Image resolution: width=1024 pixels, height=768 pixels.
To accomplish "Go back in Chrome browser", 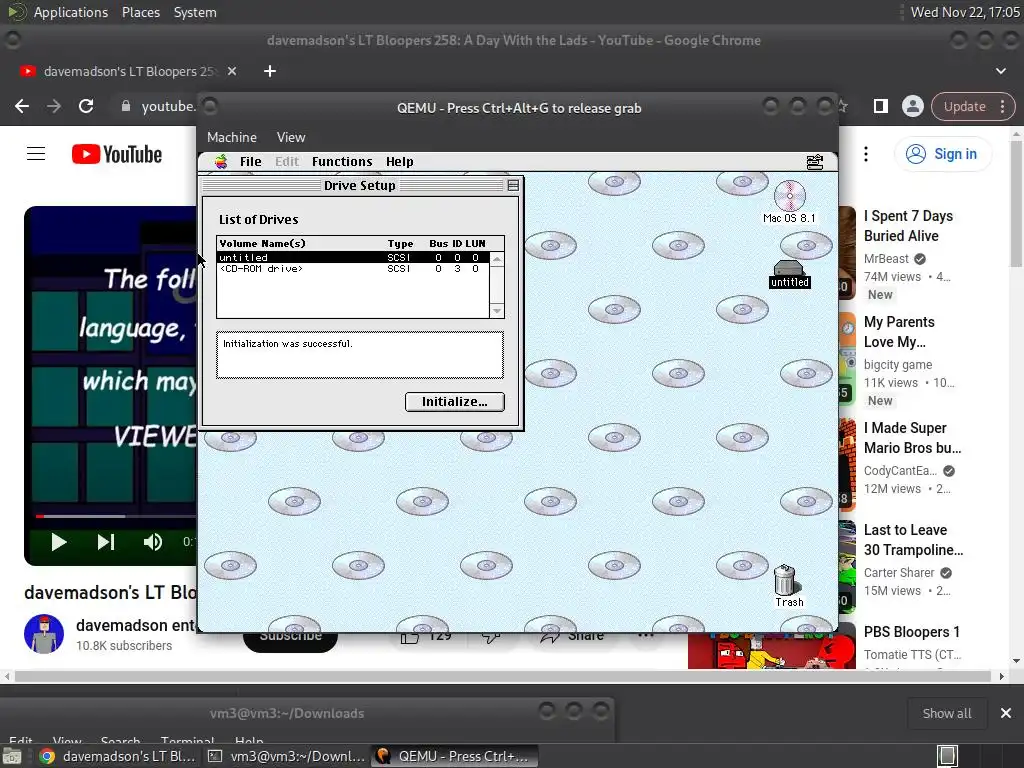I will [x=22, y=106].
